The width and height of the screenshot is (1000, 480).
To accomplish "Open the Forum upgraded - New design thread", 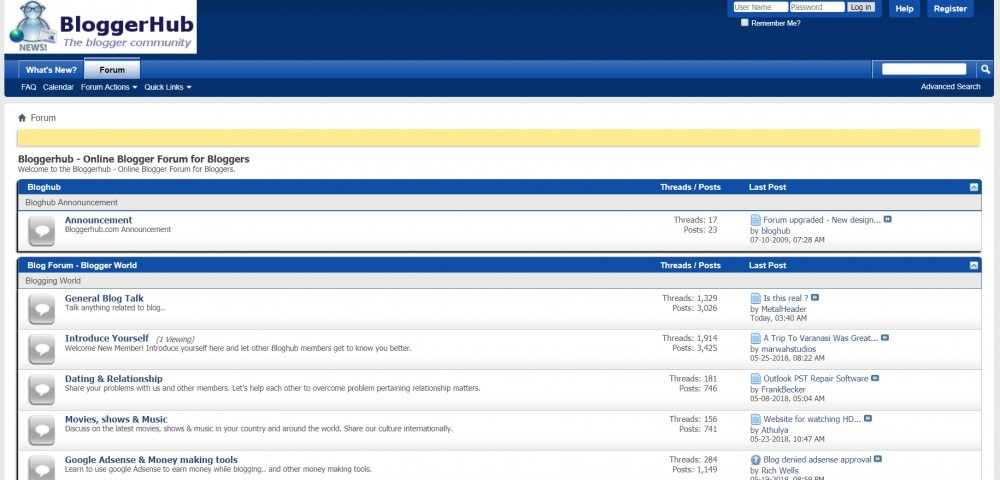I will 821,220.
